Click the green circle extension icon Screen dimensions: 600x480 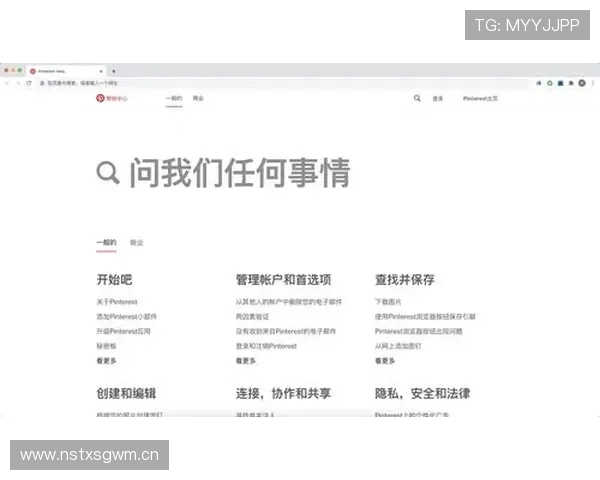click(550, 83)
